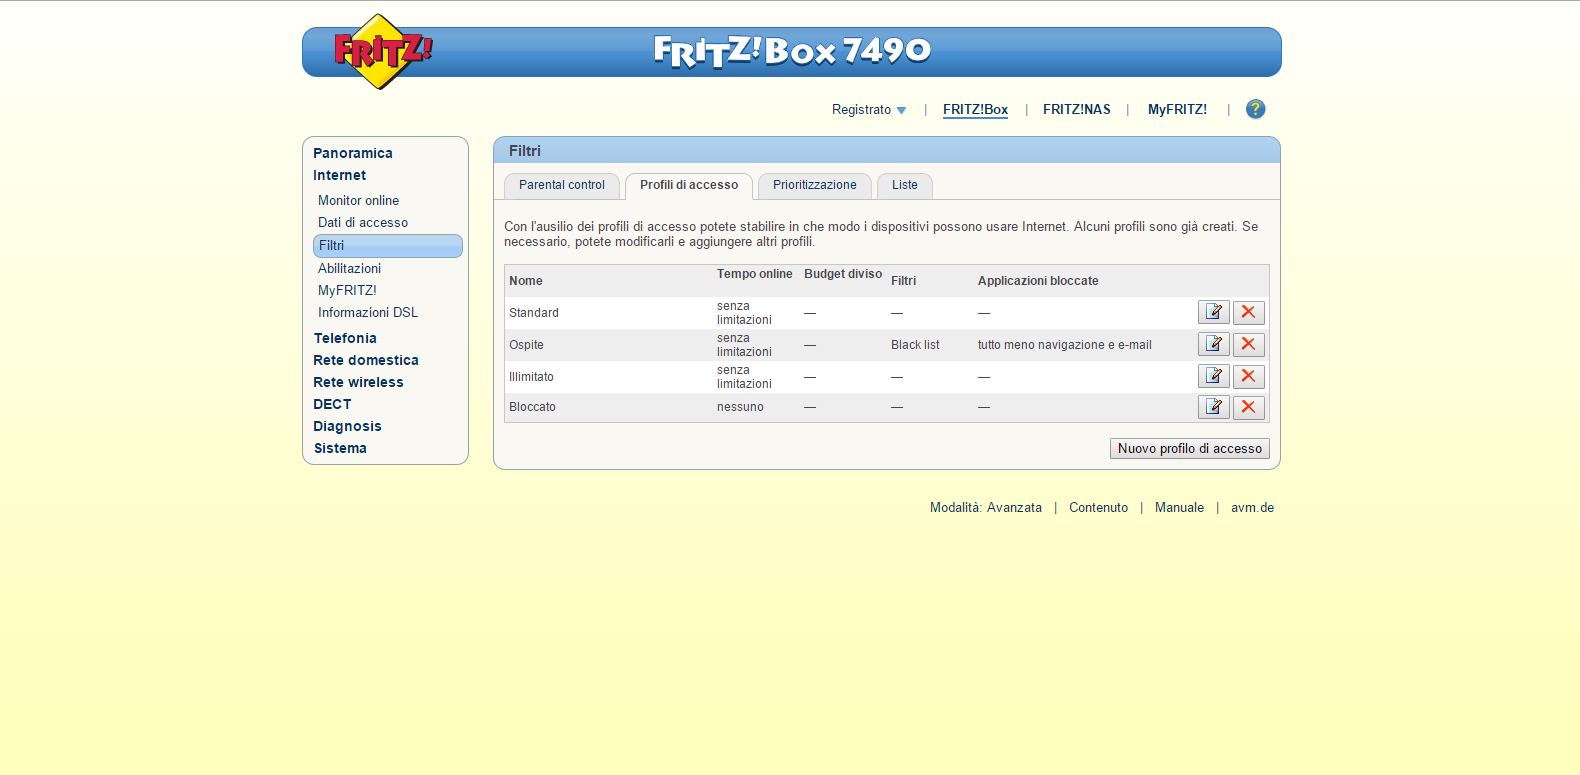Open the blue help question mark
The image size is (1580, 775).
[x=1255, y=109]
